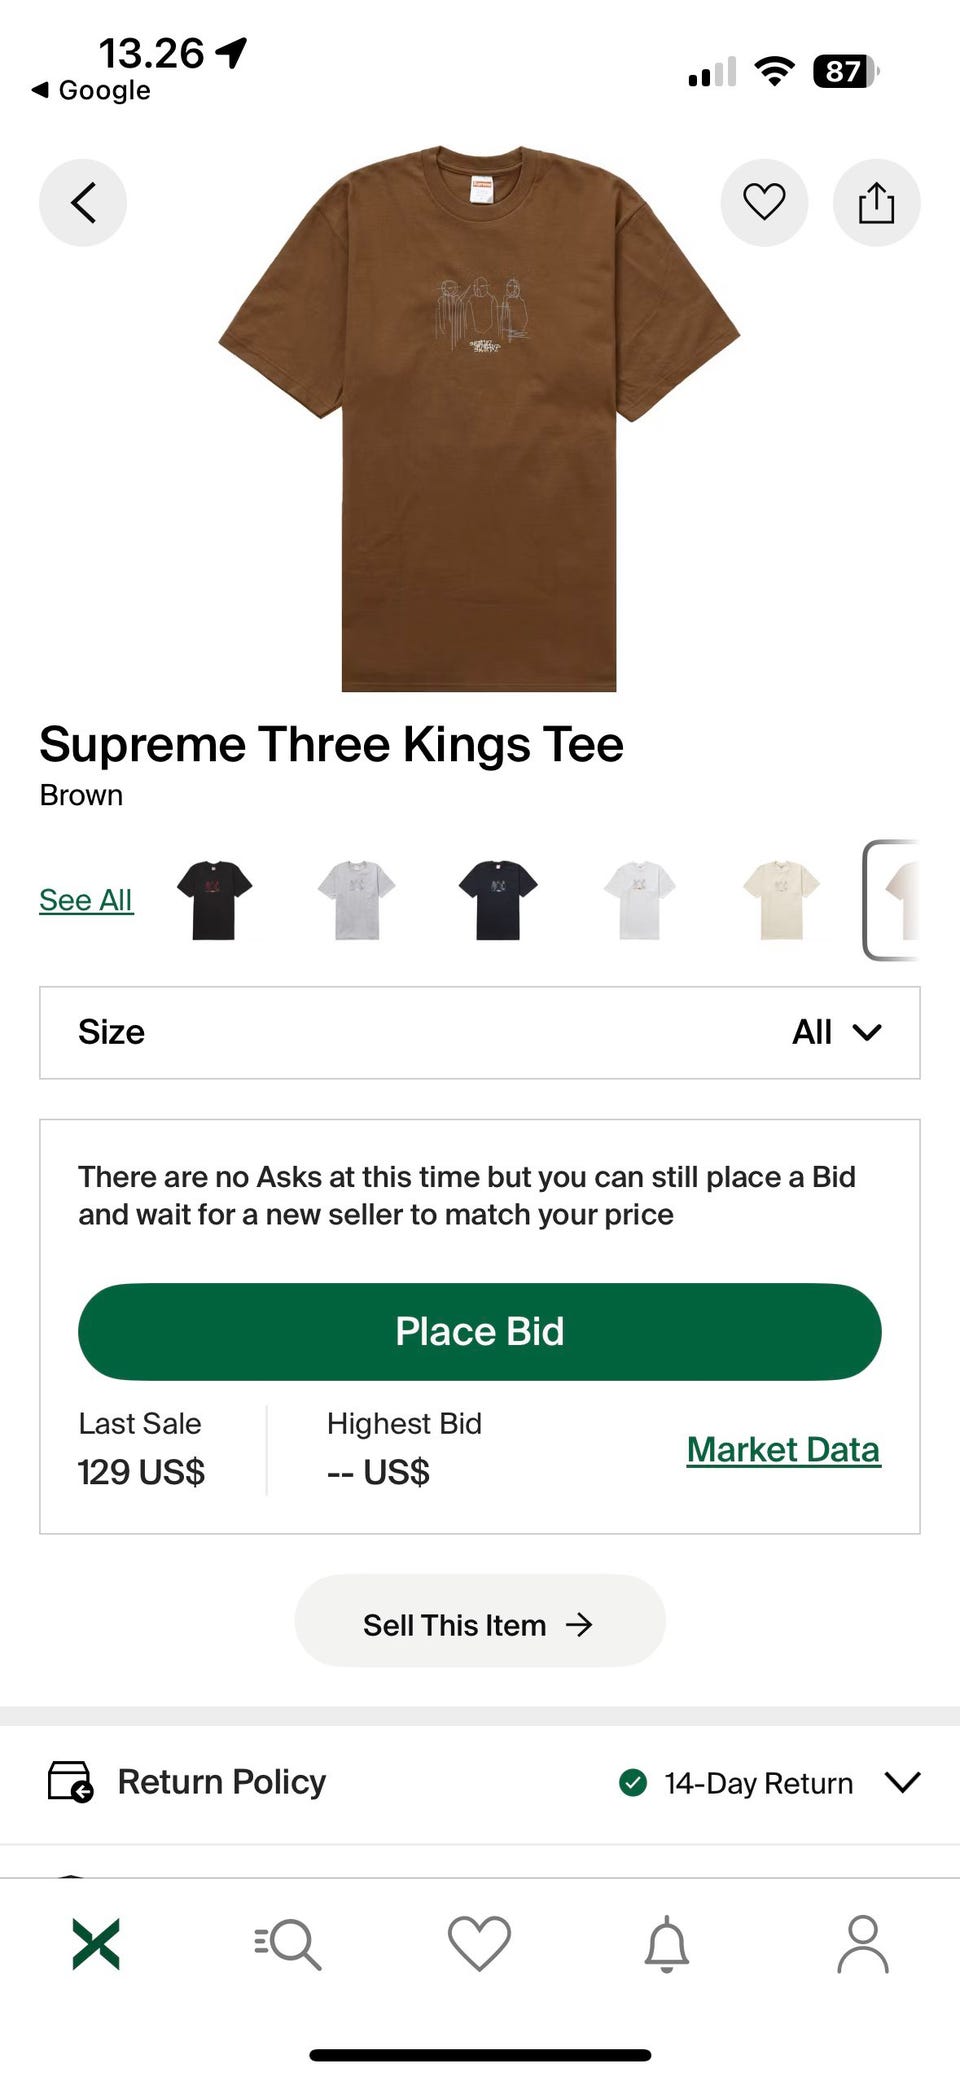Tap Sell This Item button
The width and height of the screenshot is (960, 2081).
479,1624
